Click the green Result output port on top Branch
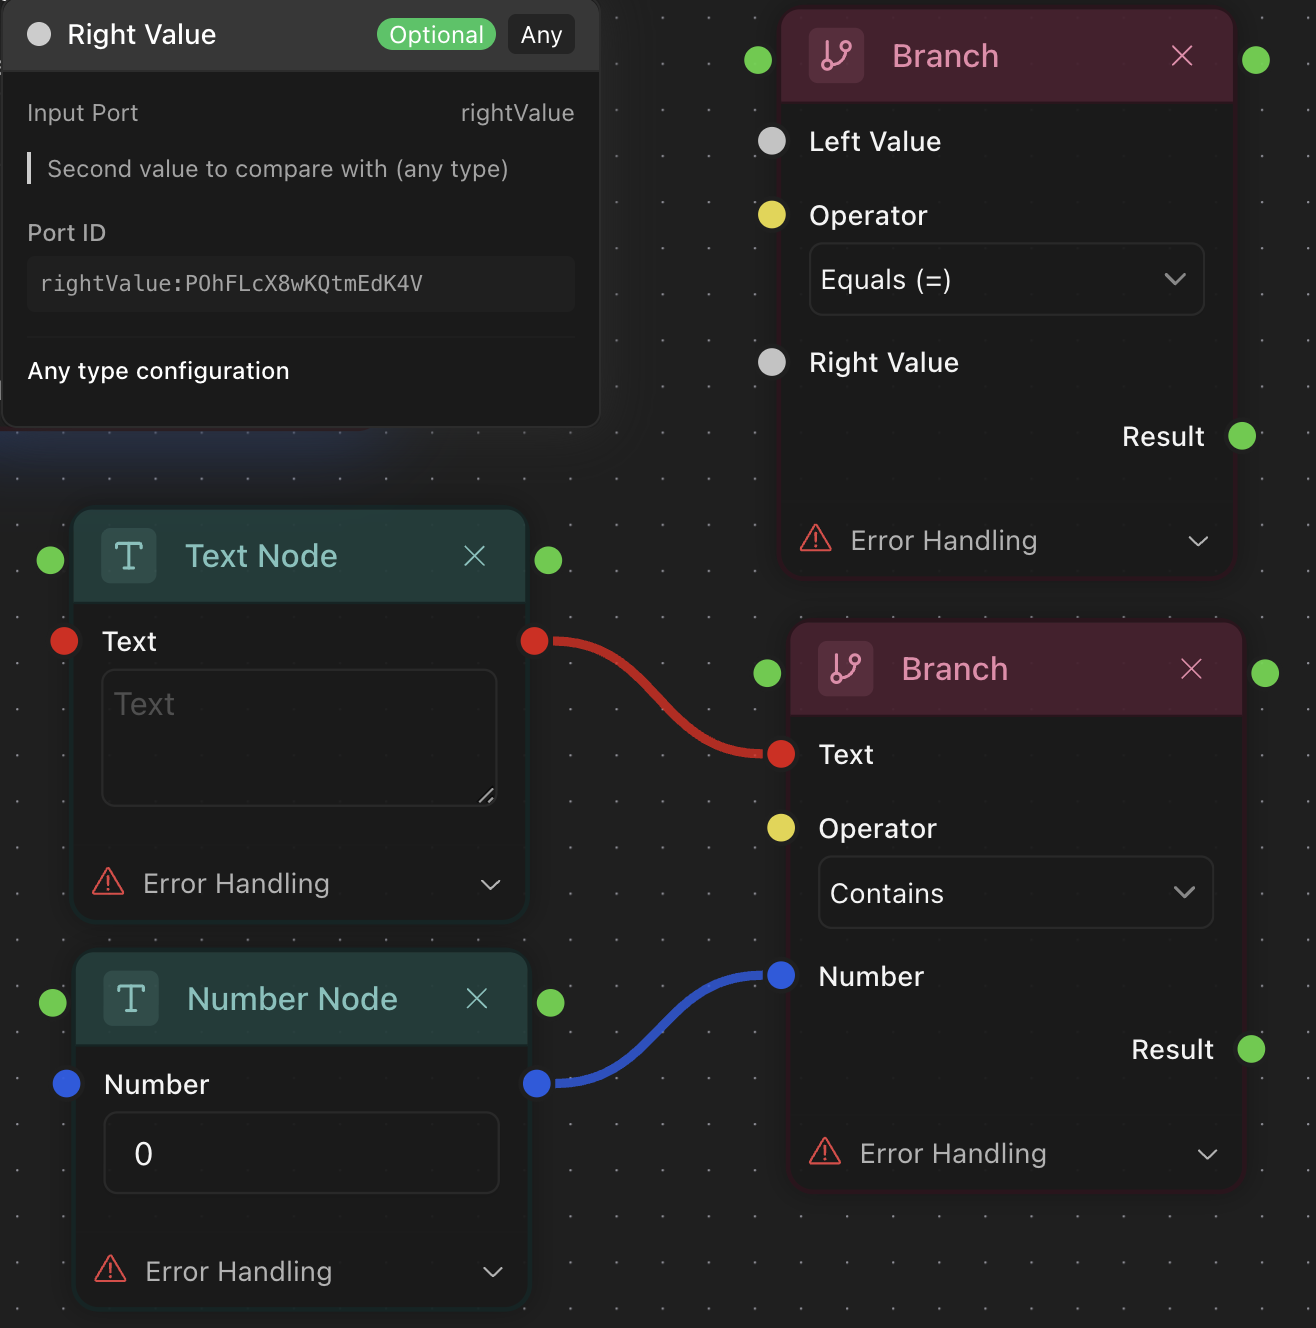The height and width of the screenshot is (1328, 1316). [x=1242, y=436]
